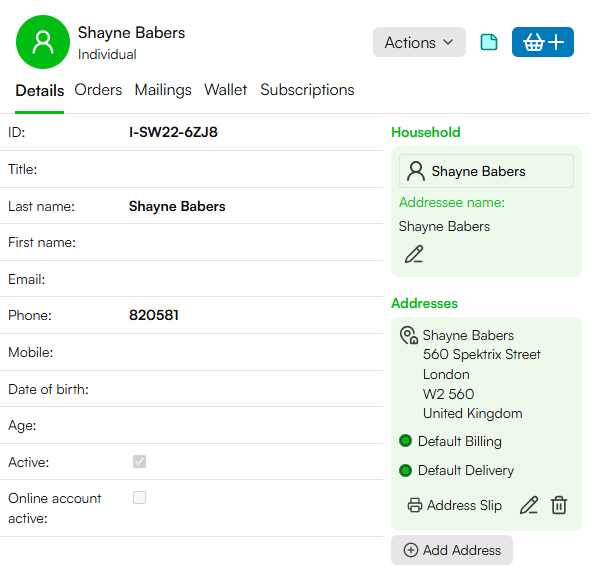Click the household member person icon
Viewport: 599px width, 567px height.
416,171
